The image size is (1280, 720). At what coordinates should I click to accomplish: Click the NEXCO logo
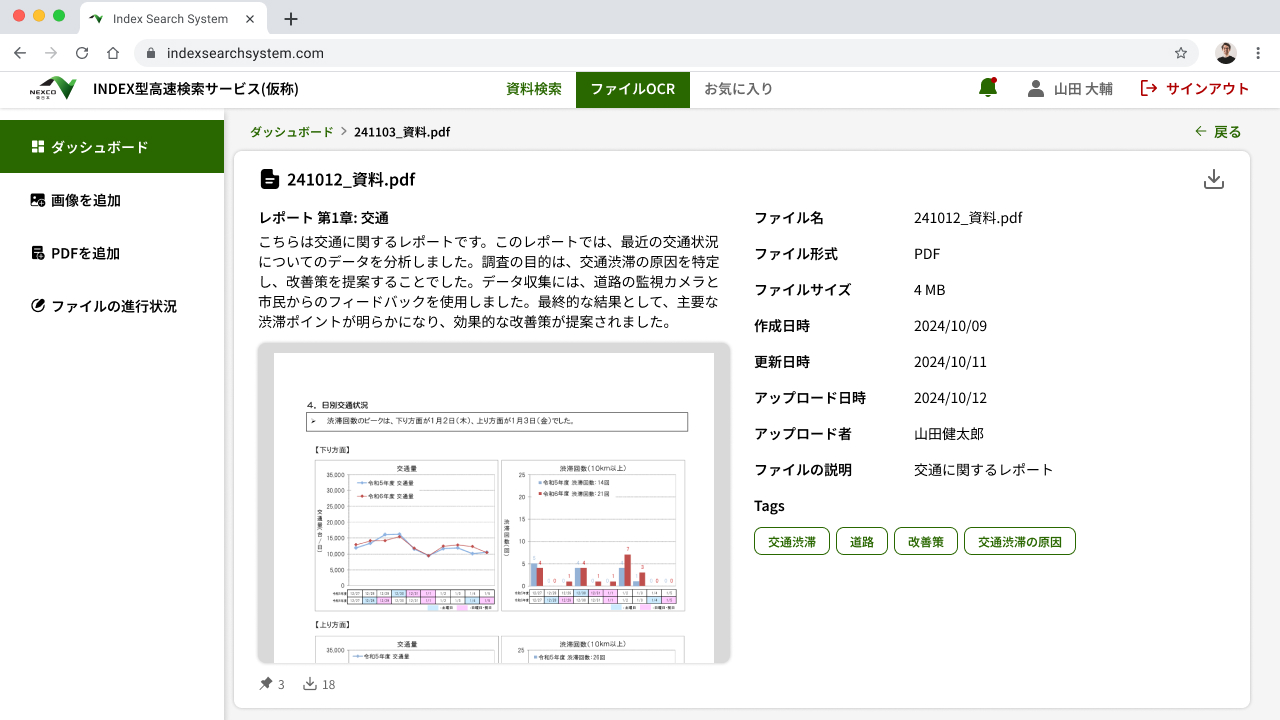point(53,89)
